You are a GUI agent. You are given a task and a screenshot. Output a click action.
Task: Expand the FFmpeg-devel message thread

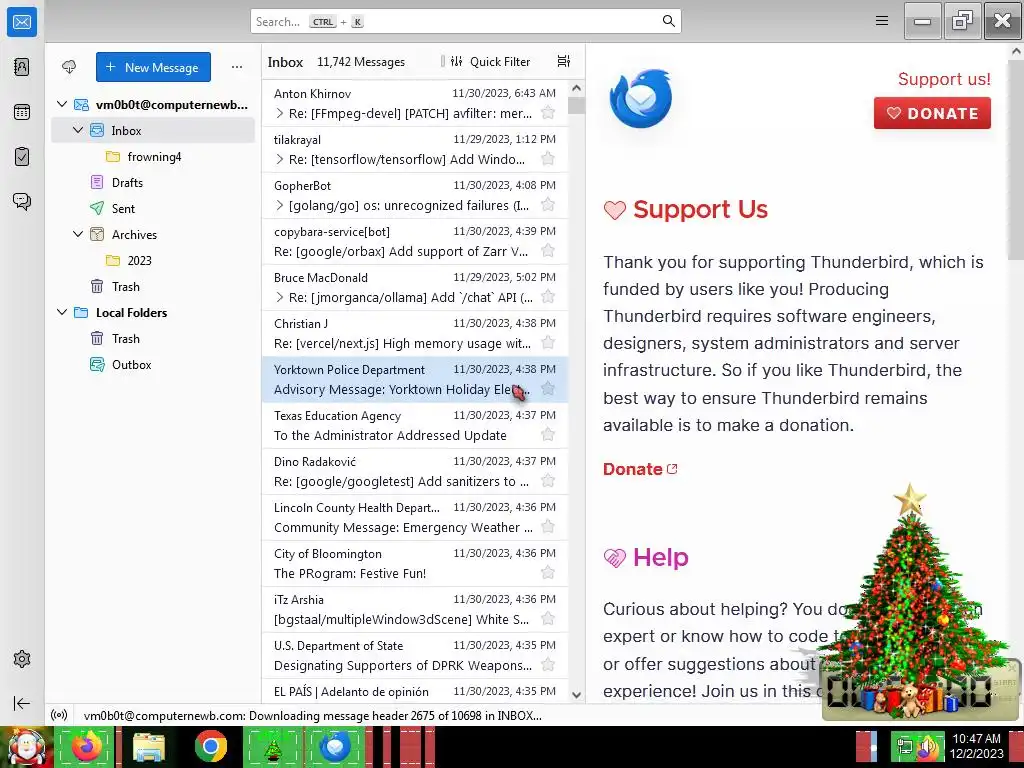280,114
